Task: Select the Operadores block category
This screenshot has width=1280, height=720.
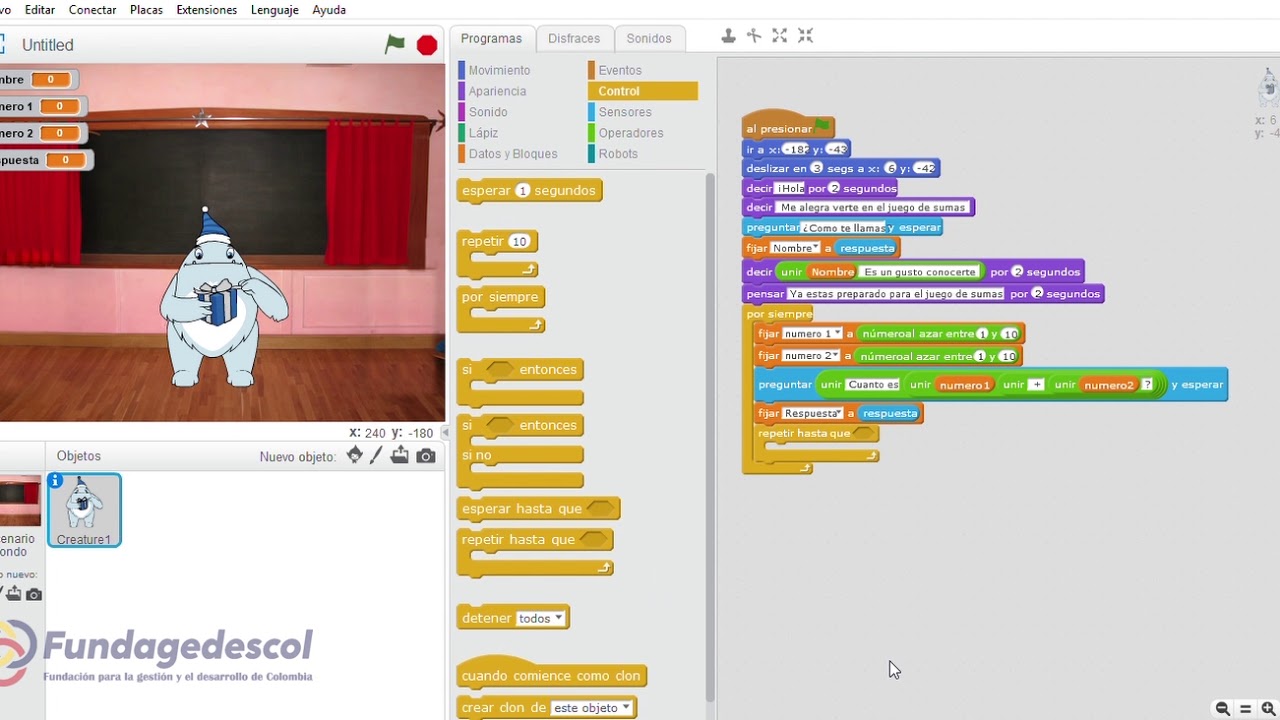Action: coord(630,133)
